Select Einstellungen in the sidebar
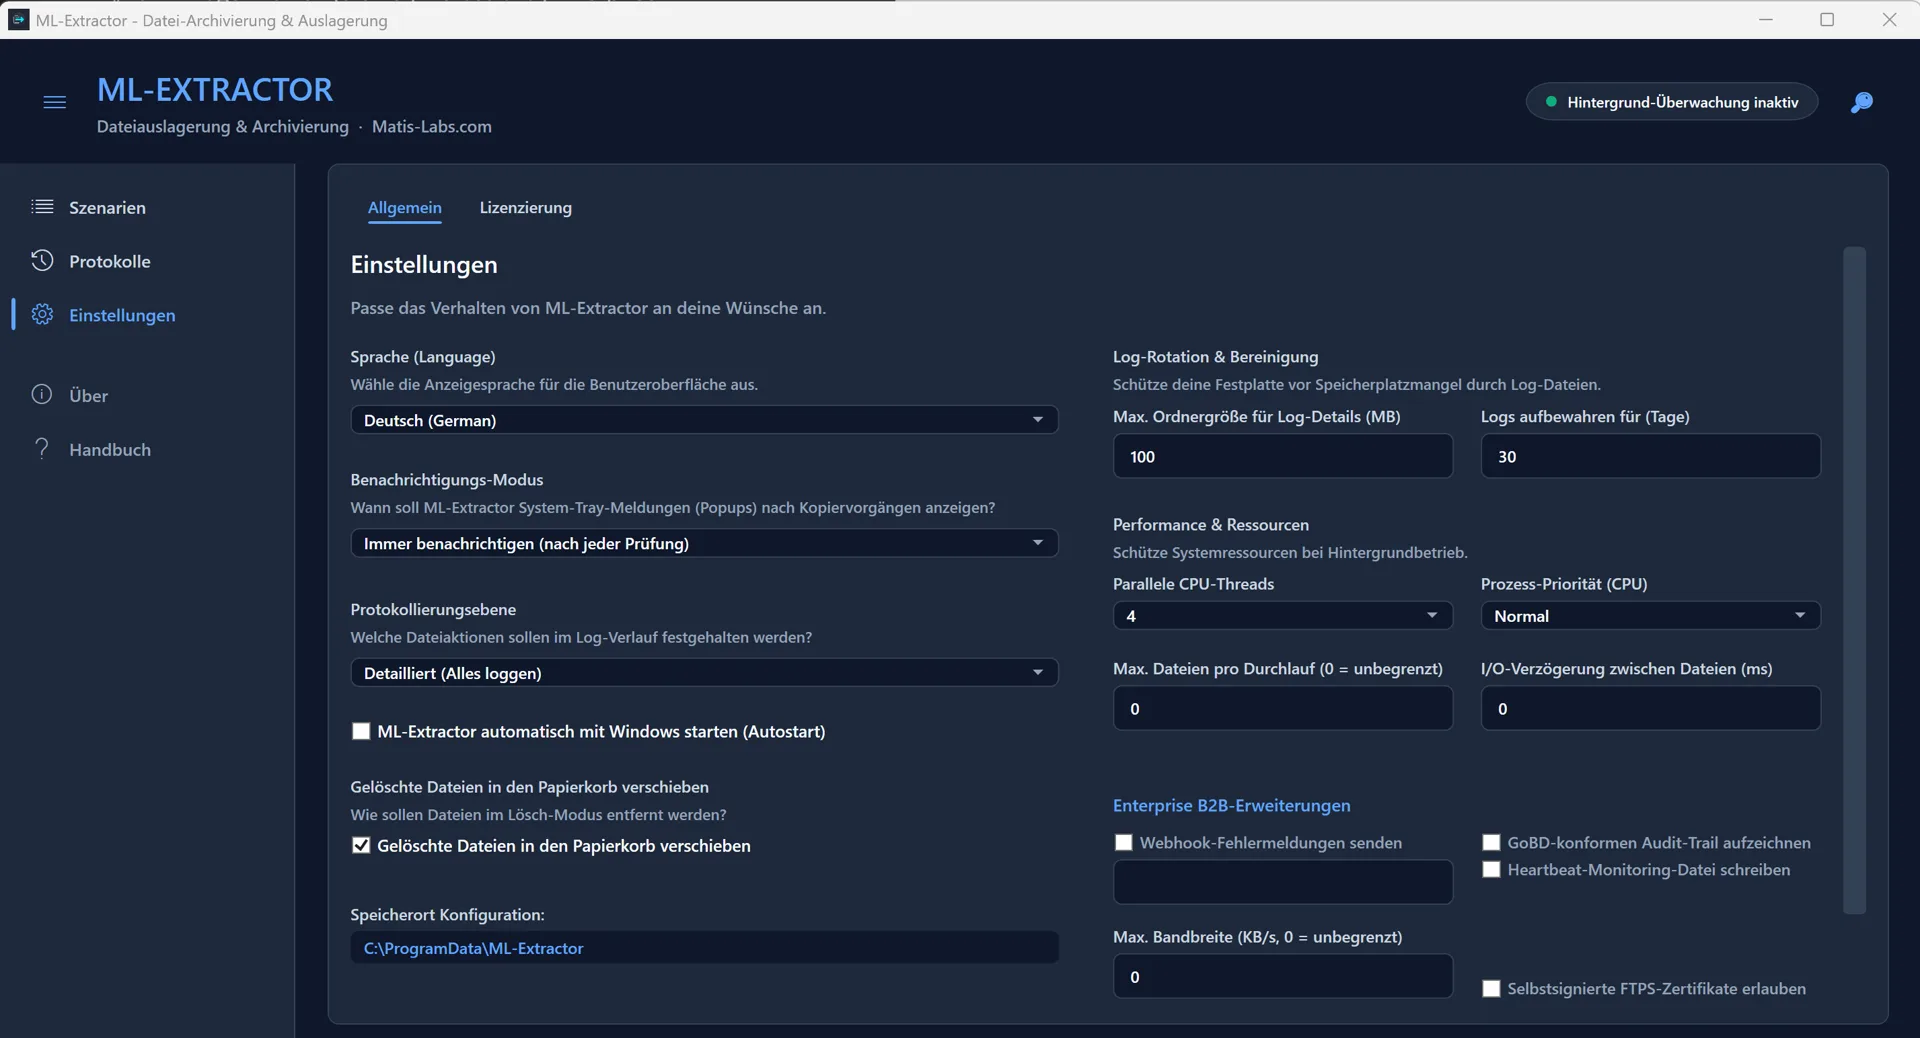 click(x=122, y=315)
